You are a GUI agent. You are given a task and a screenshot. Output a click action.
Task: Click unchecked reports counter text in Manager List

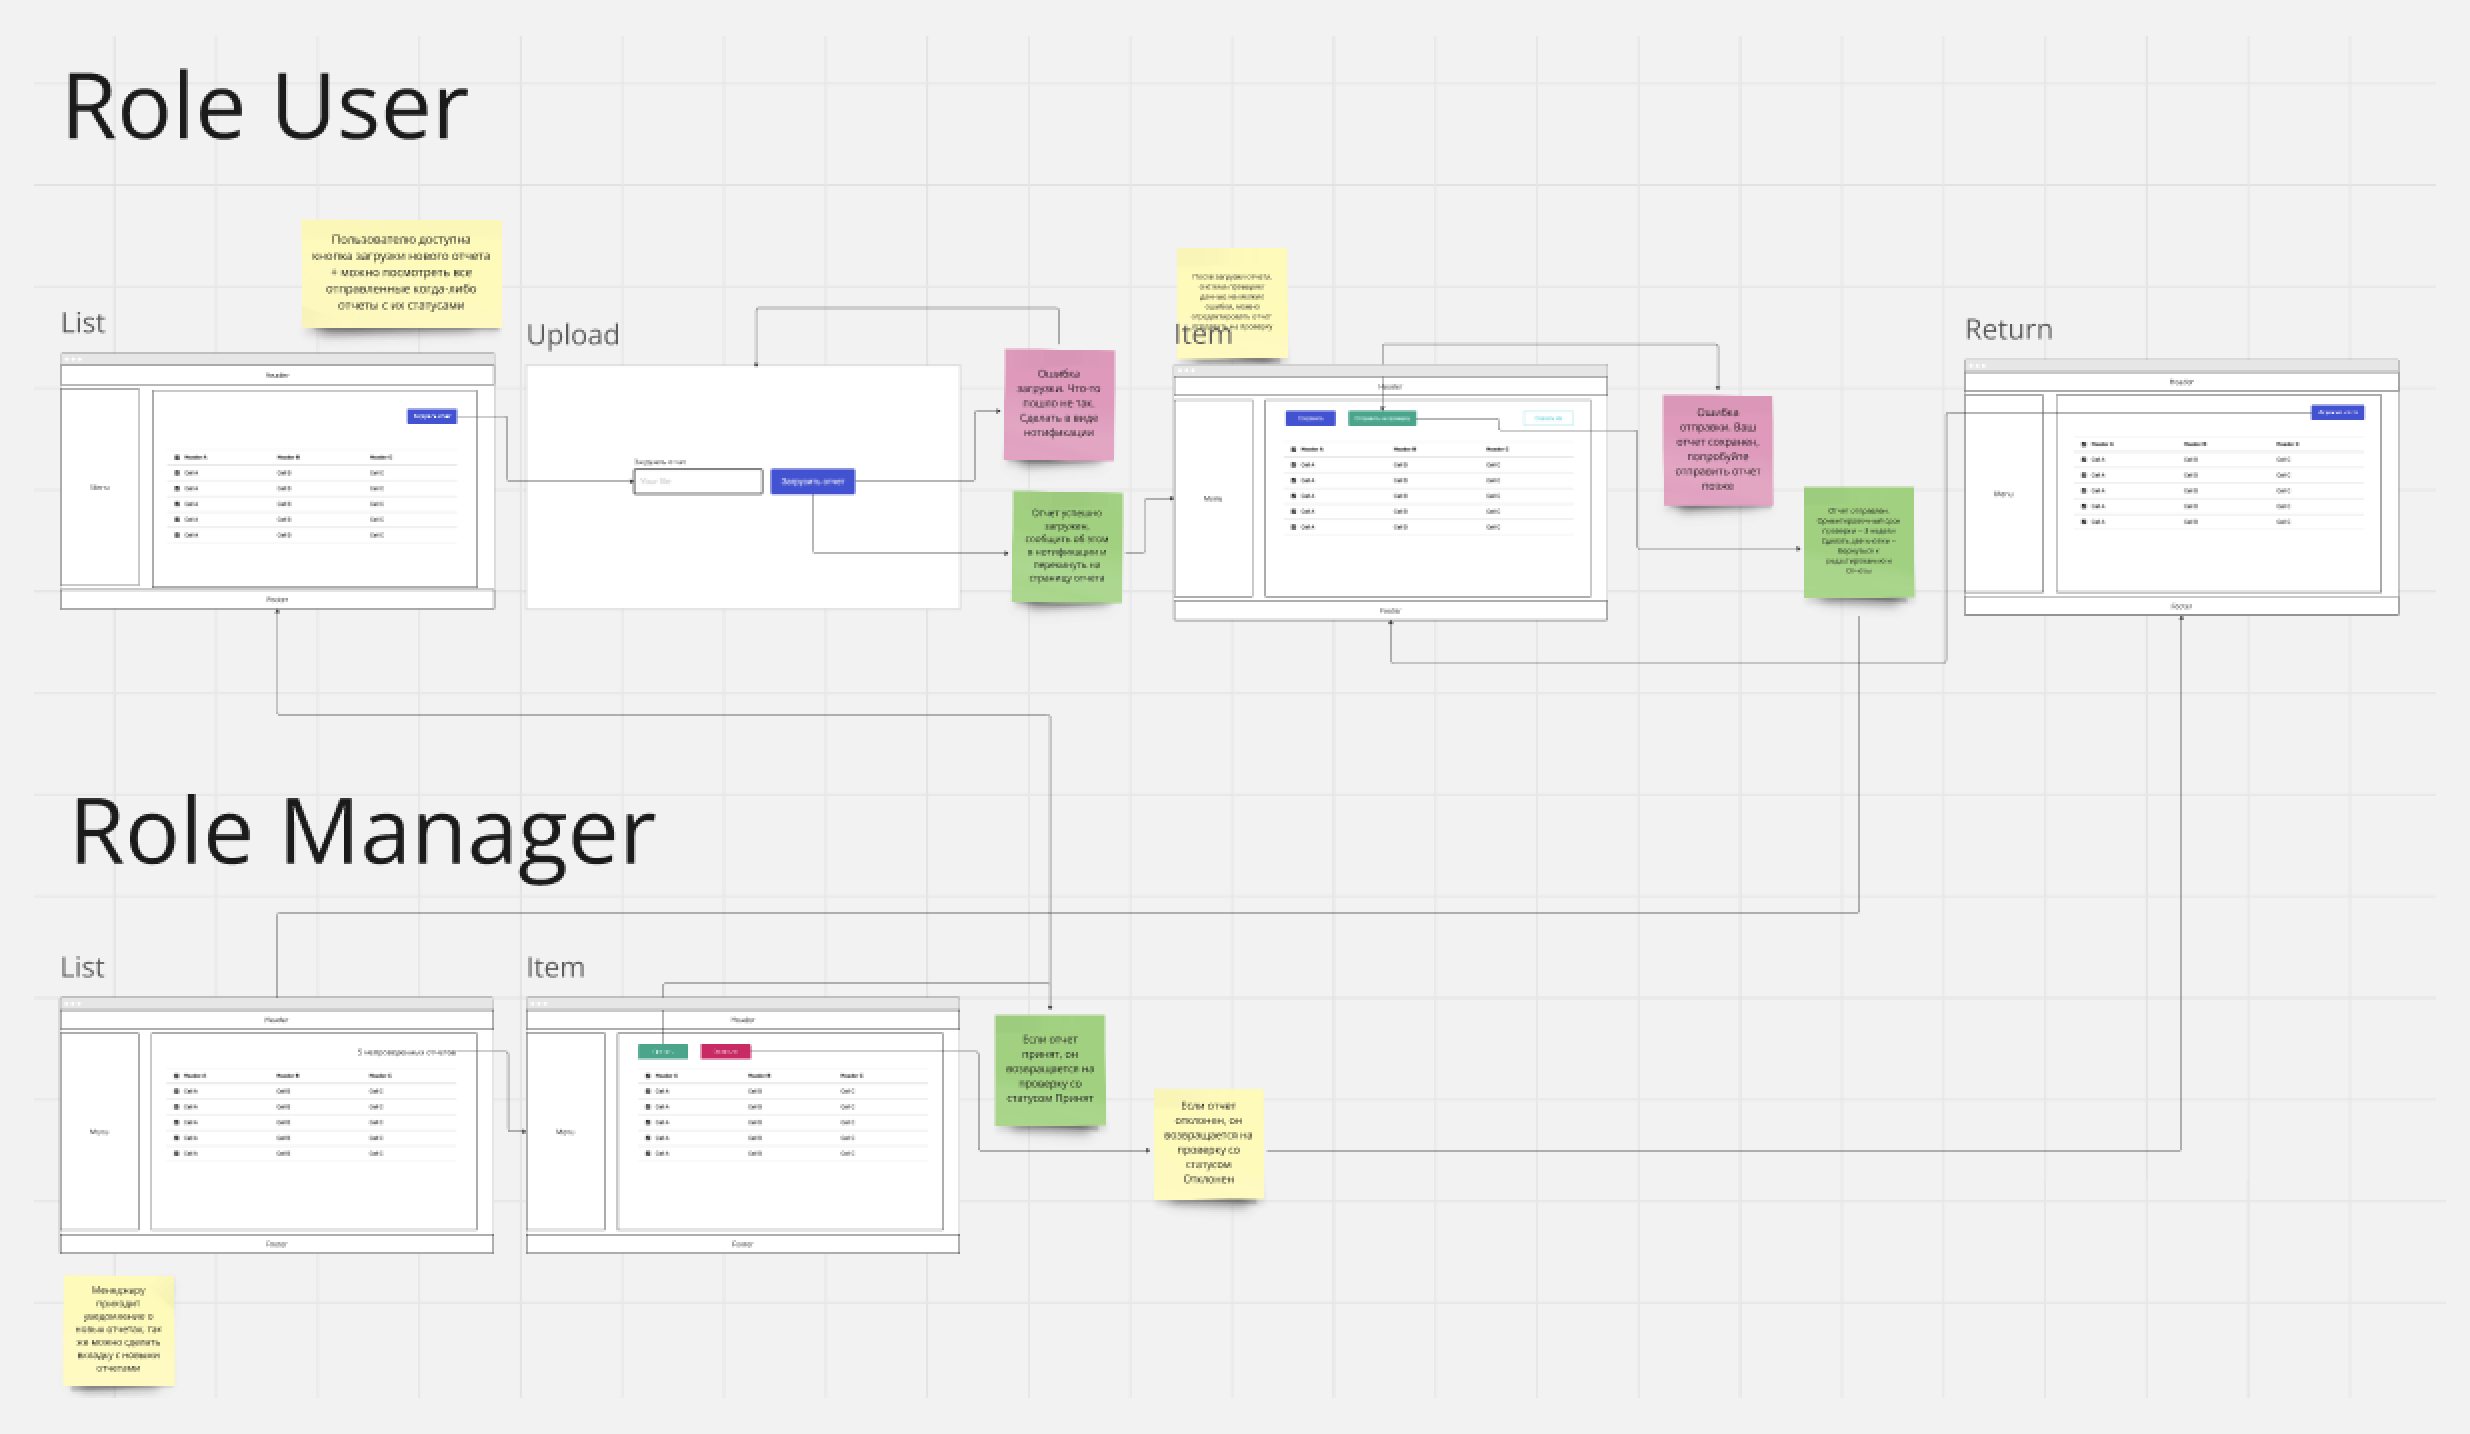coord(406,1052)
